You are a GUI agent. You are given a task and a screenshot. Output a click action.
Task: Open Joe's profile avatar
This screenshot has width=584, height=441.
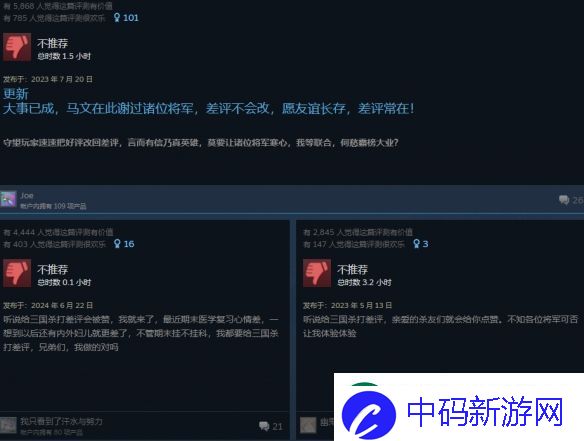tap(8, 200)
